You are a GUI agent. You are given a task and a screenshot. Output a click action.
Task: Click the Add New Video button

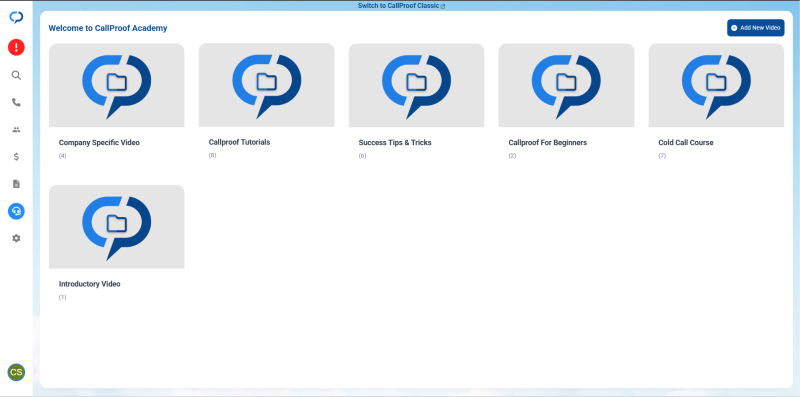pyautogui.click(x=756, y=28)
